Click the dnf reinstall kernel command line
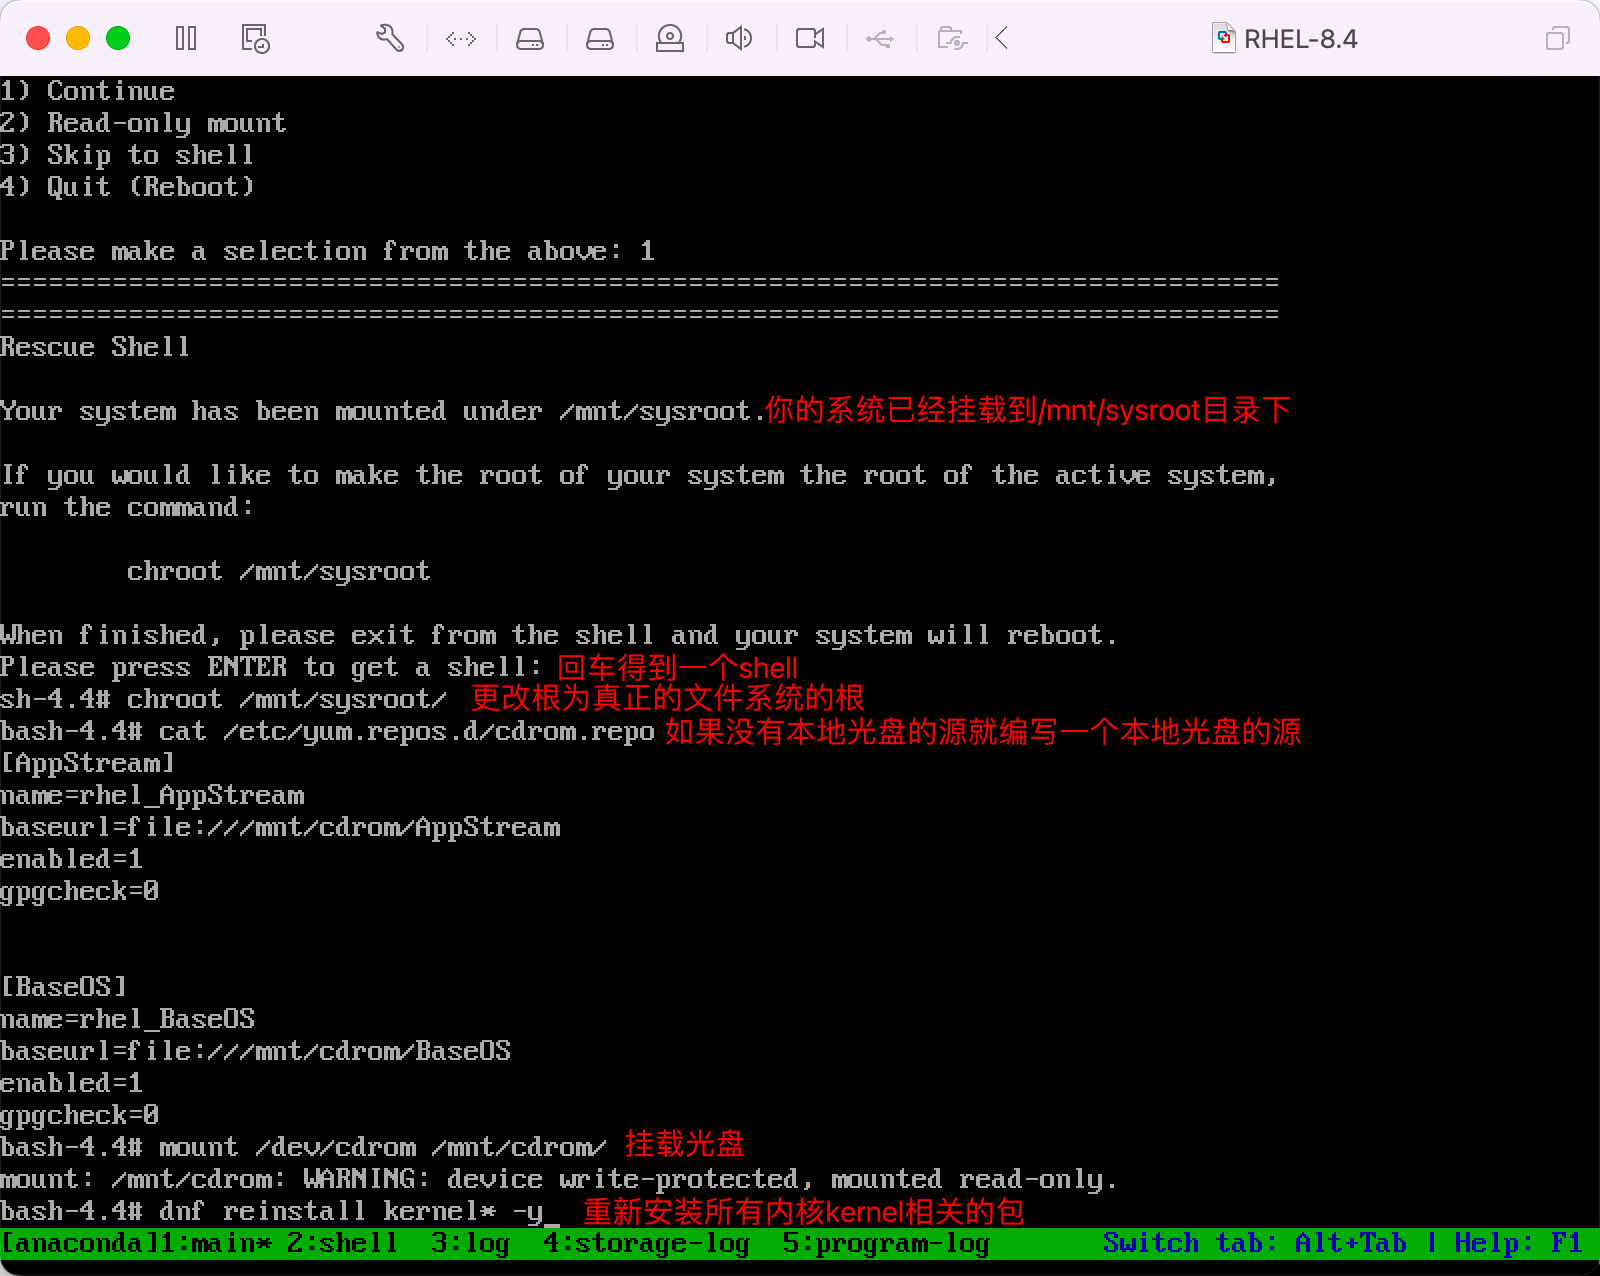This screenshot has width=1600, height=1276. coord(350,1211)
